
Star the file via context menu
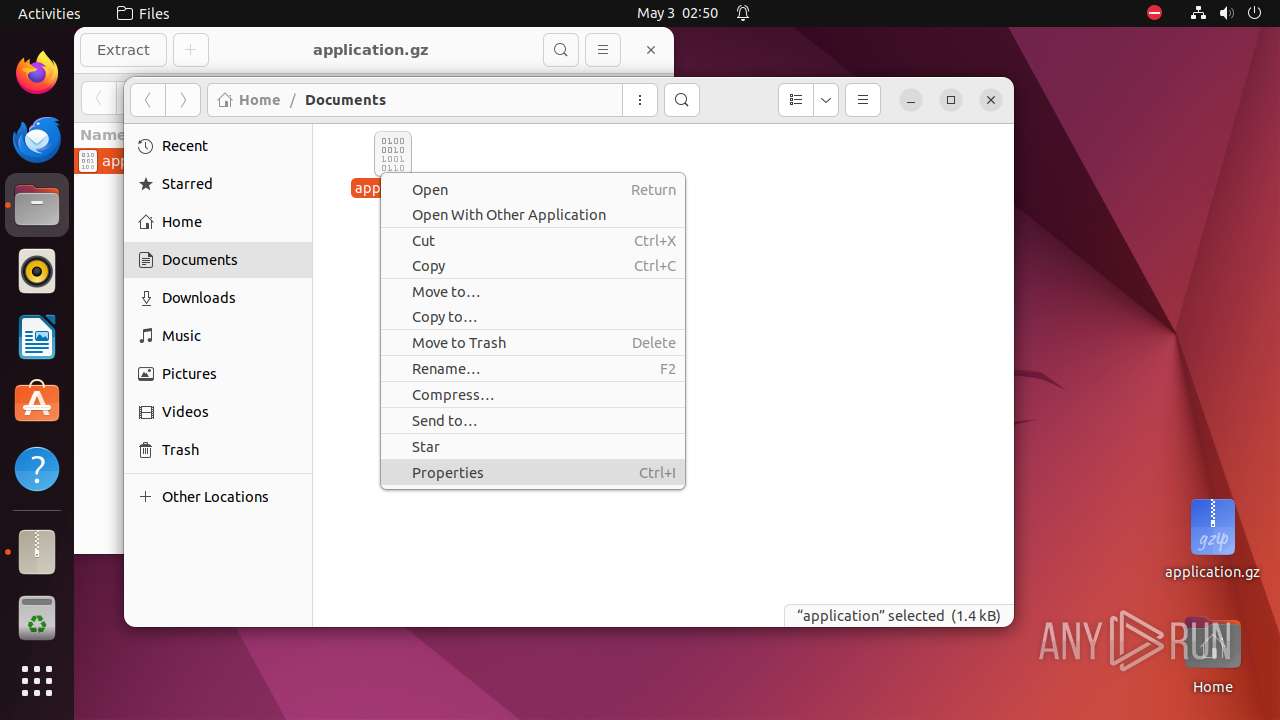pos(533,447)
